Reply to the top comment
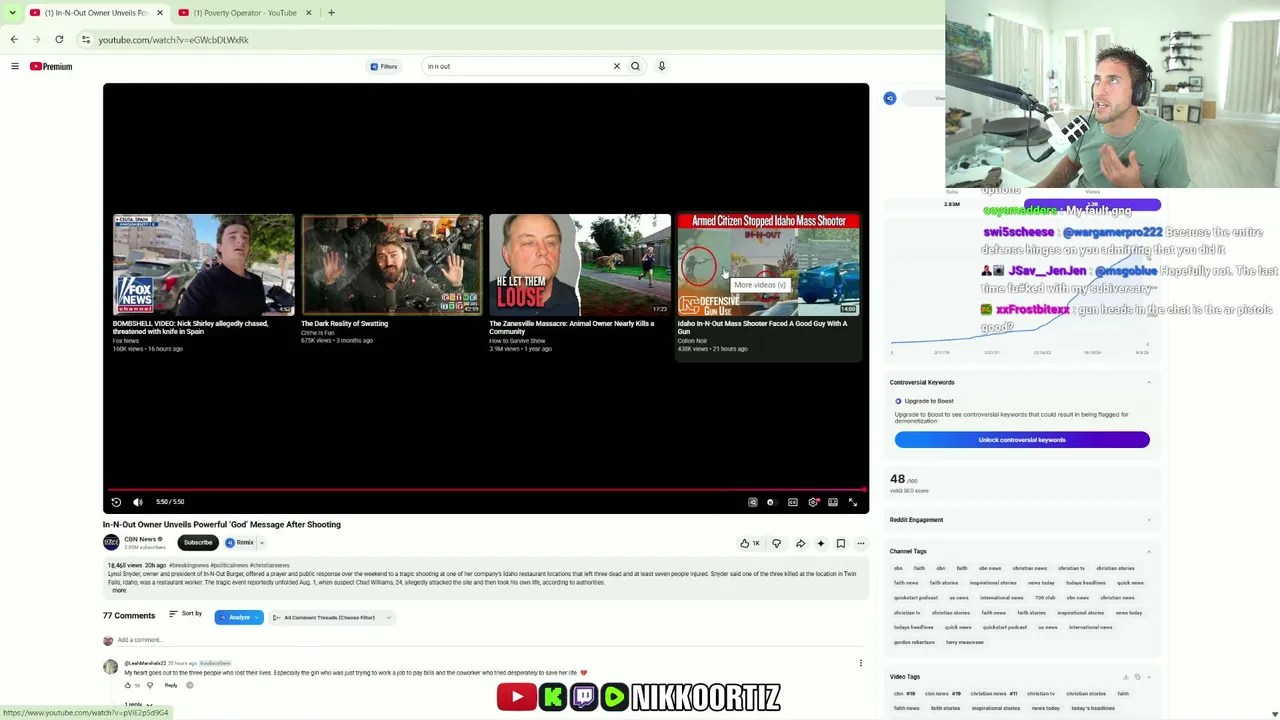 point(171,685)
